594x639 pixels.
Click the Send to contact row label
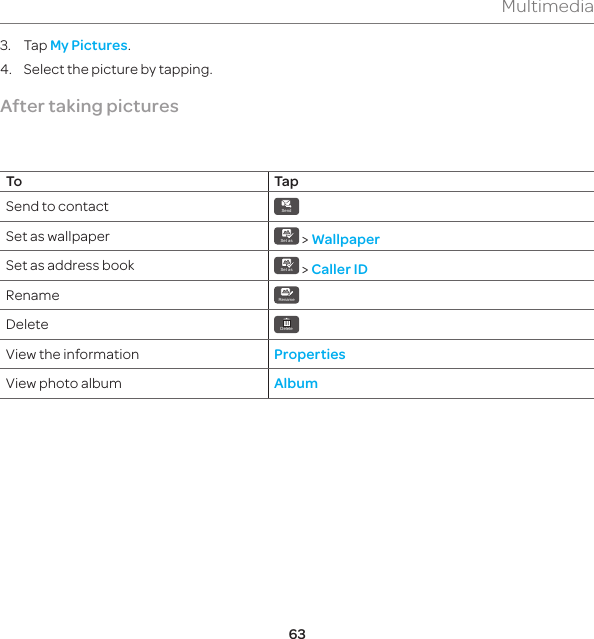[x=57, y=207]
